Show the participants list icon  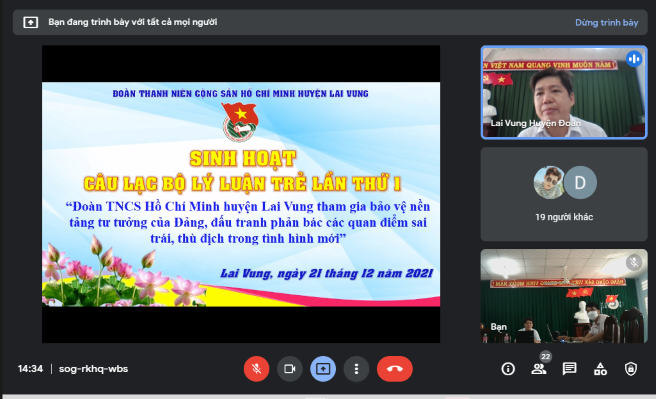(x=539, y=369)
